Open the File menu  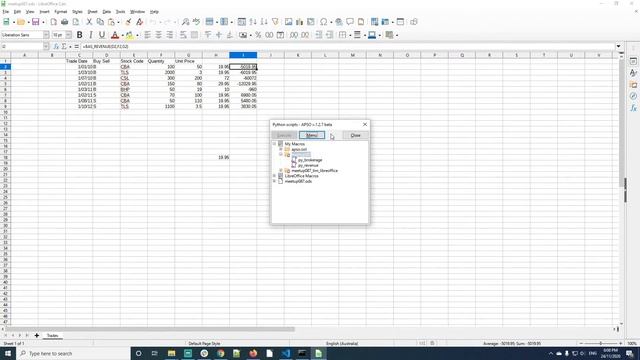(6, 12)
